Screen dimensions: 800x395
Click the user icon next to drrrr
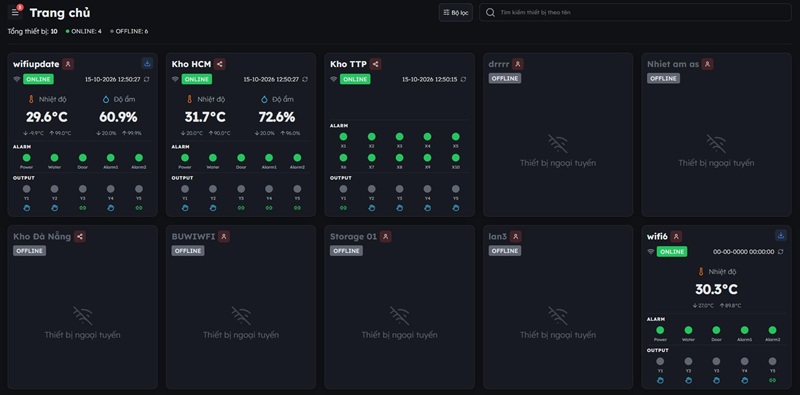click(x=518, y=64)
